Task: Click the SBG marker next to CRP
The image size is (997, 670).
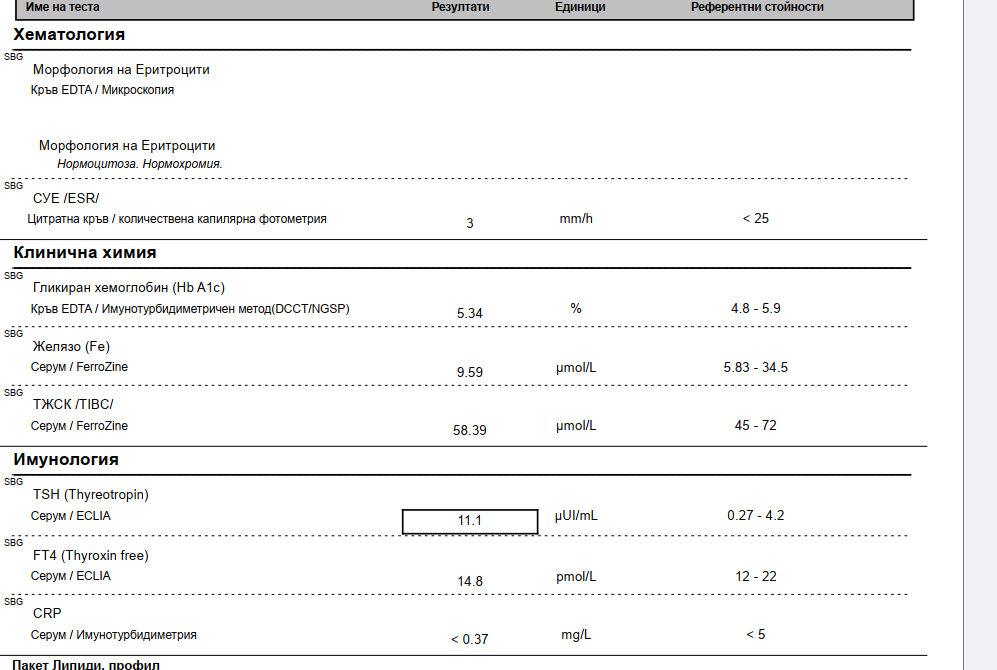Action: (x=14, y=601)
